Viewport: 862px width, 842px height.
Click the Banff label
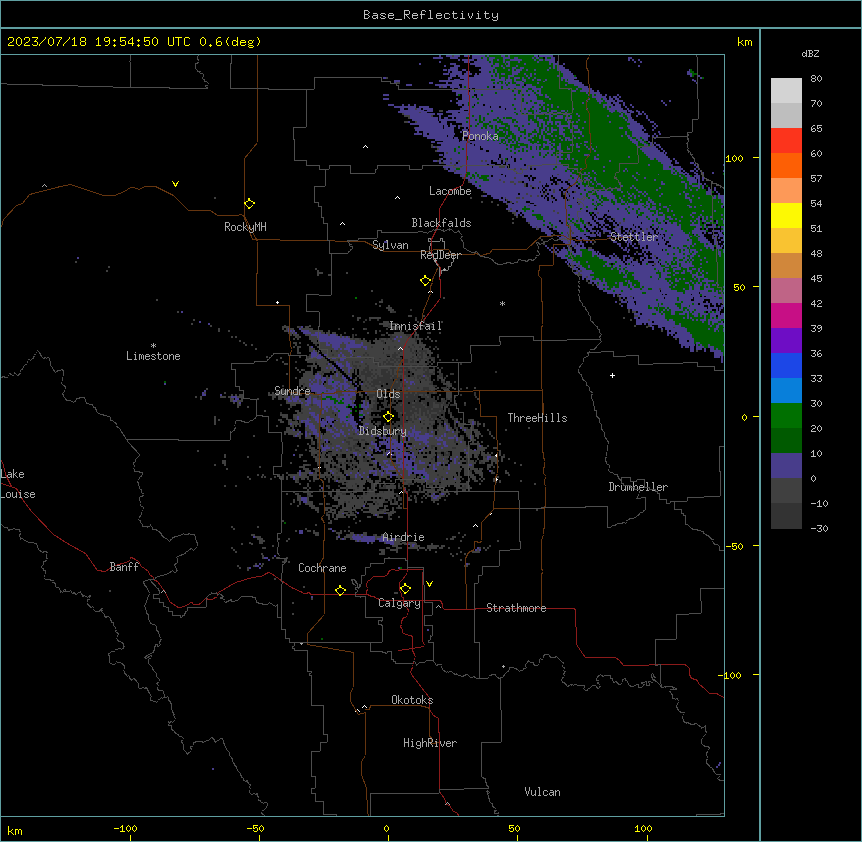click(x=124, y=567)
